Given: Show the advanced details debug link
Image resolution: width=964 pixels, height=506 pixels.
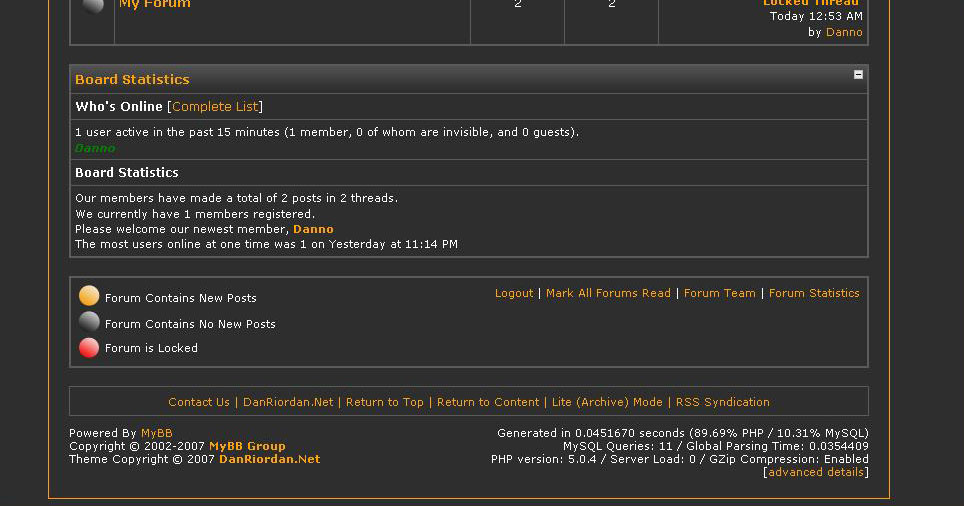Looking at the screenshot, I should 816,472.
